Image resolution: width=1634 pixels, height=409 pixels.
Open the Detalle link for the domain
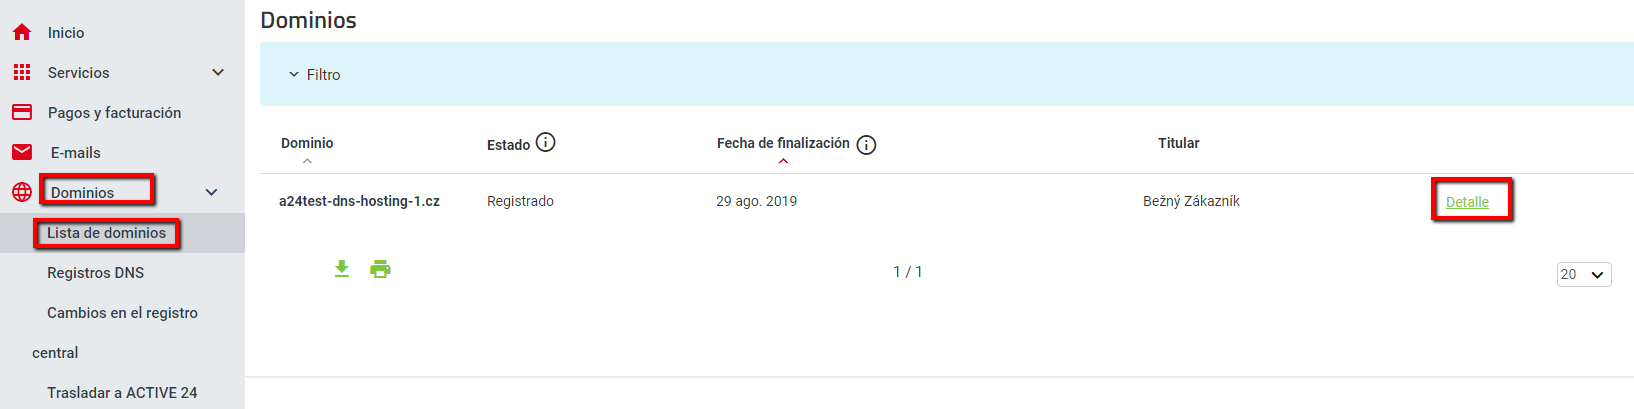click(x=1467, y=202)
